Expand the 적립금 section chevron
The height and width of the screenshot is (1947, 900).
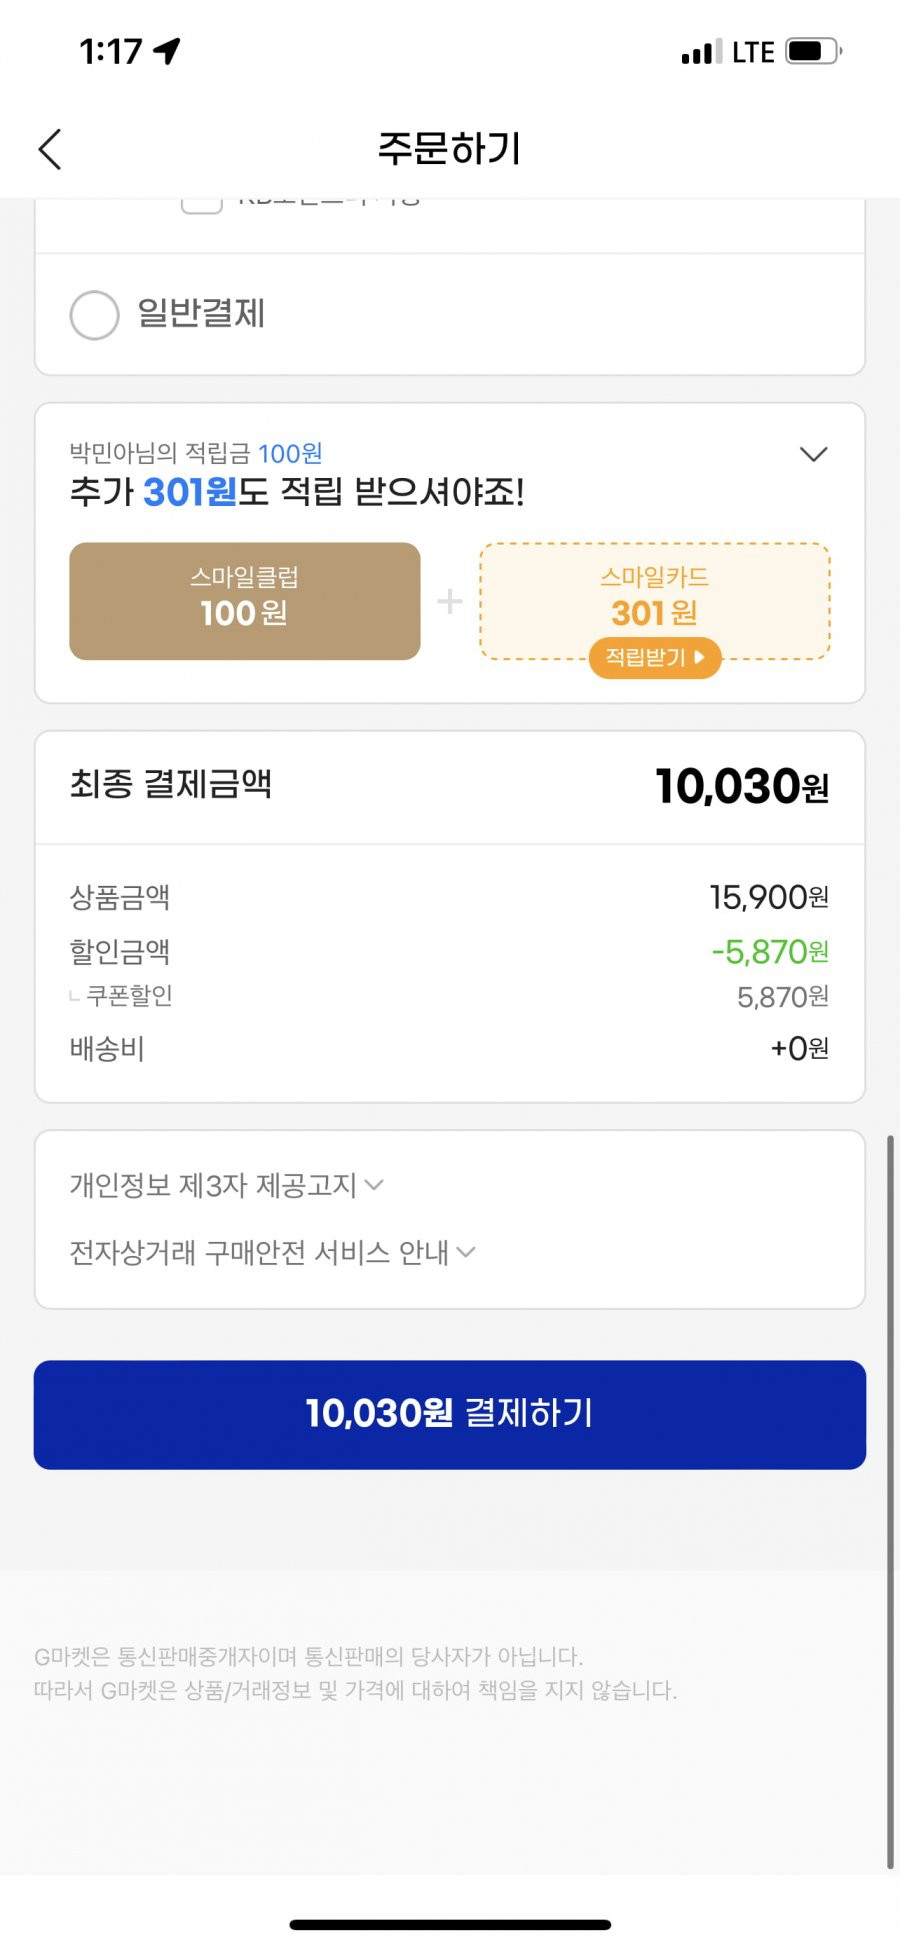(x=814, y=454)
